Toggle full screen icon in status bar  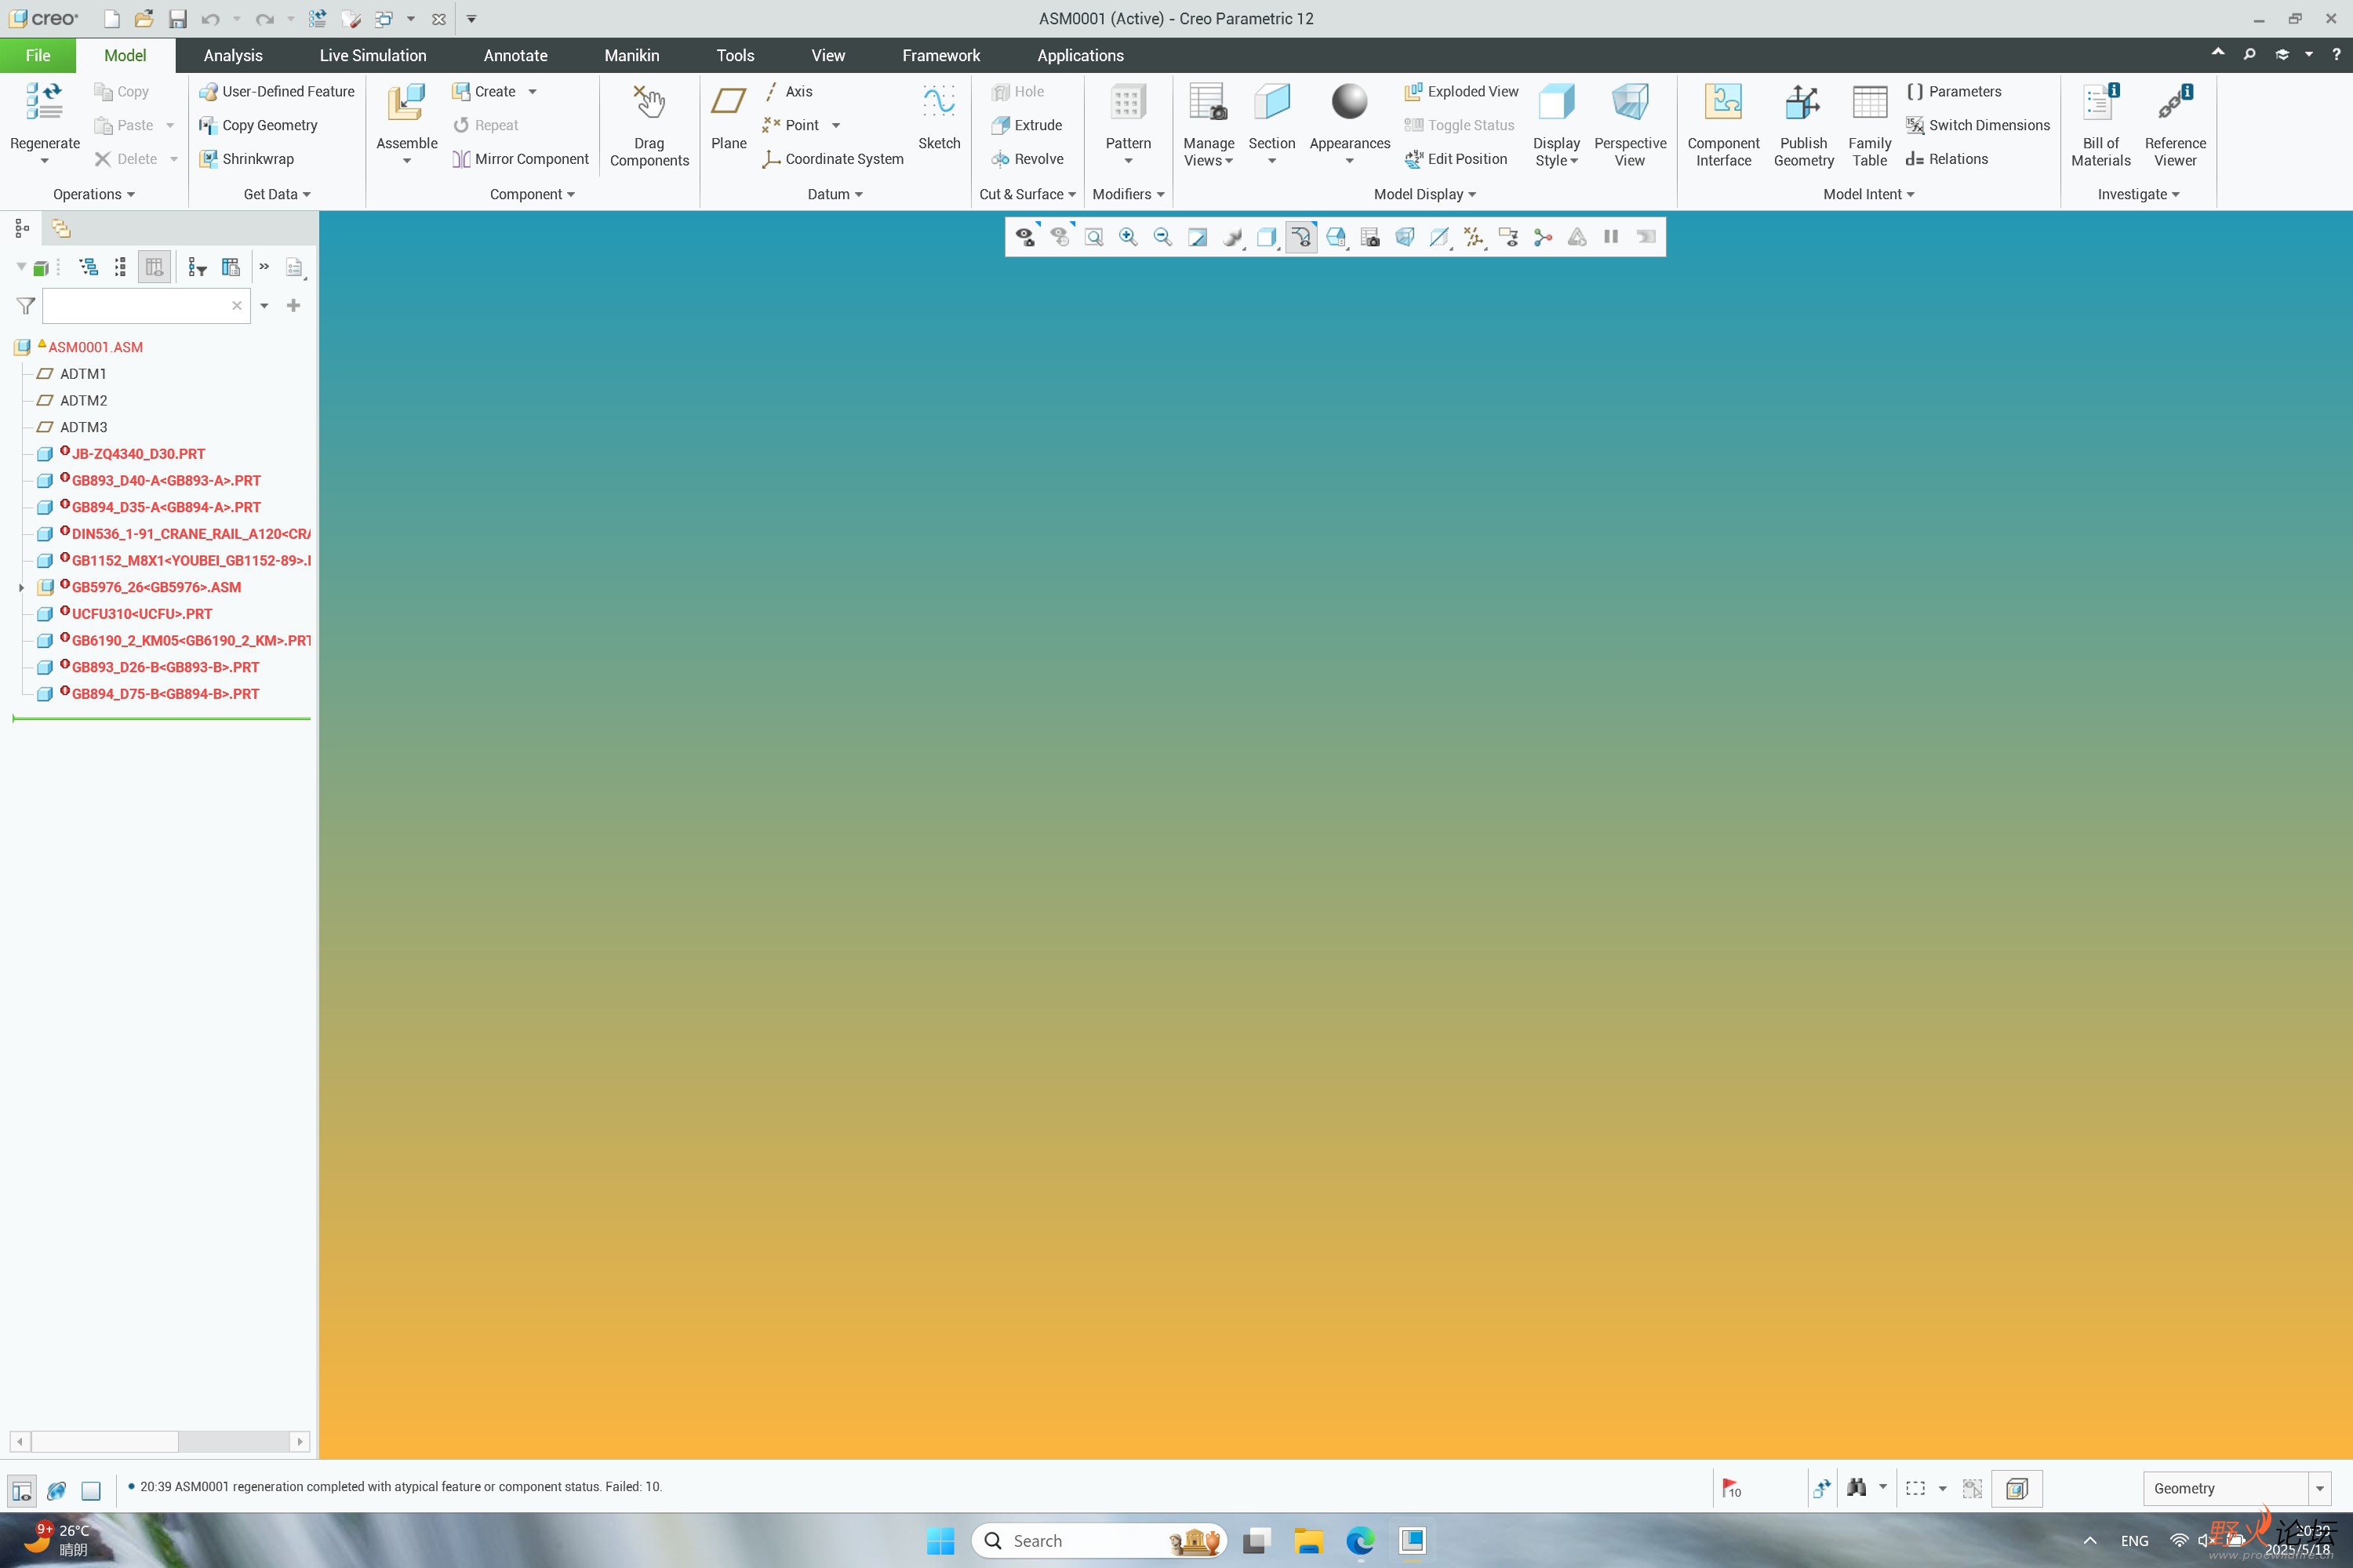coord(91,1490)
